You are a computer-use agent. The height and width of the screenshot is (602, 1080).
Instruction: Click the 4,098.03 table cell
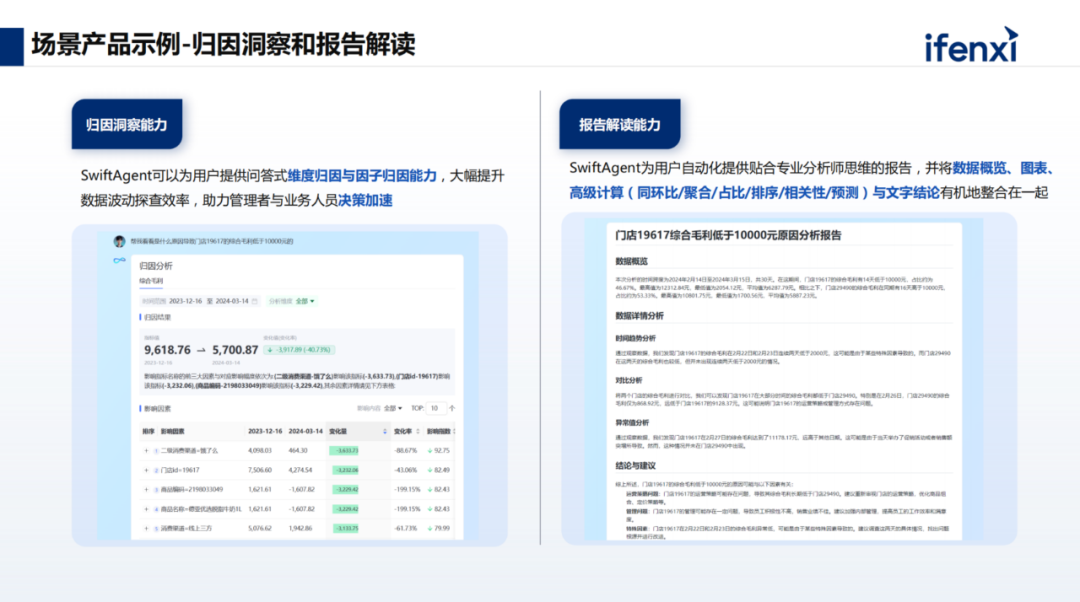coord(260,450)
